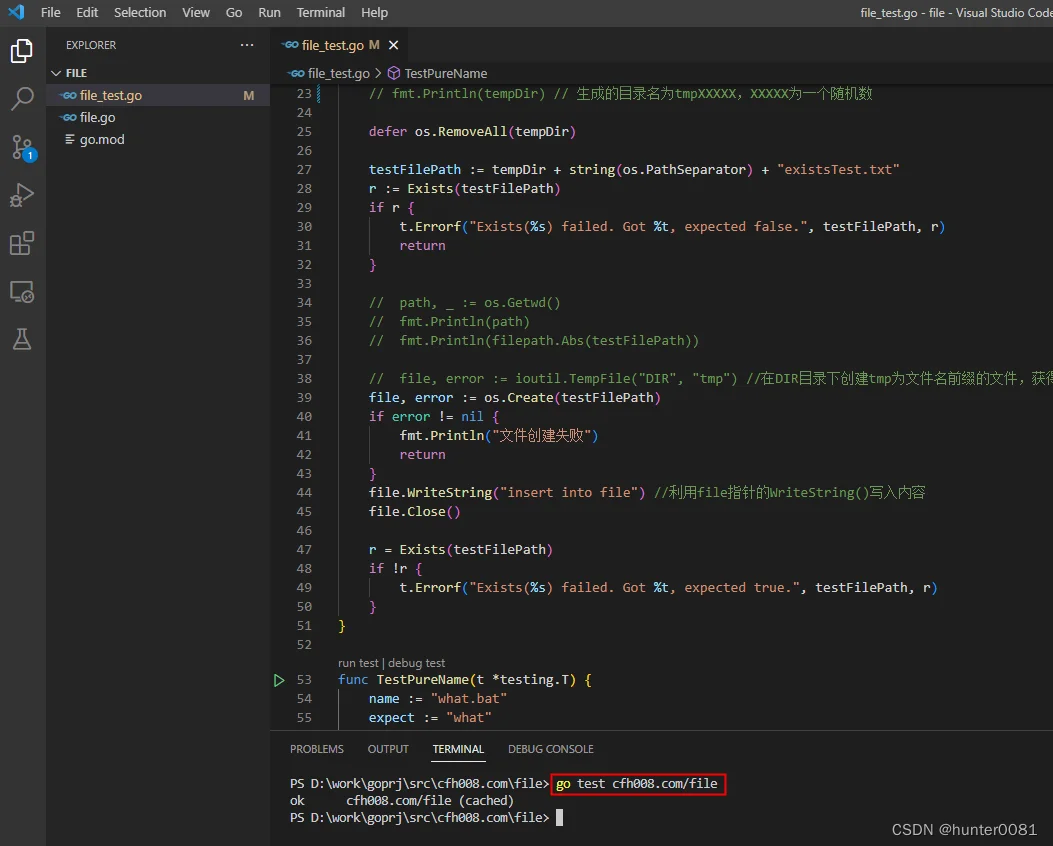
Task: Switch to the OUTPUT panel tab
Action: click(387, 749)
